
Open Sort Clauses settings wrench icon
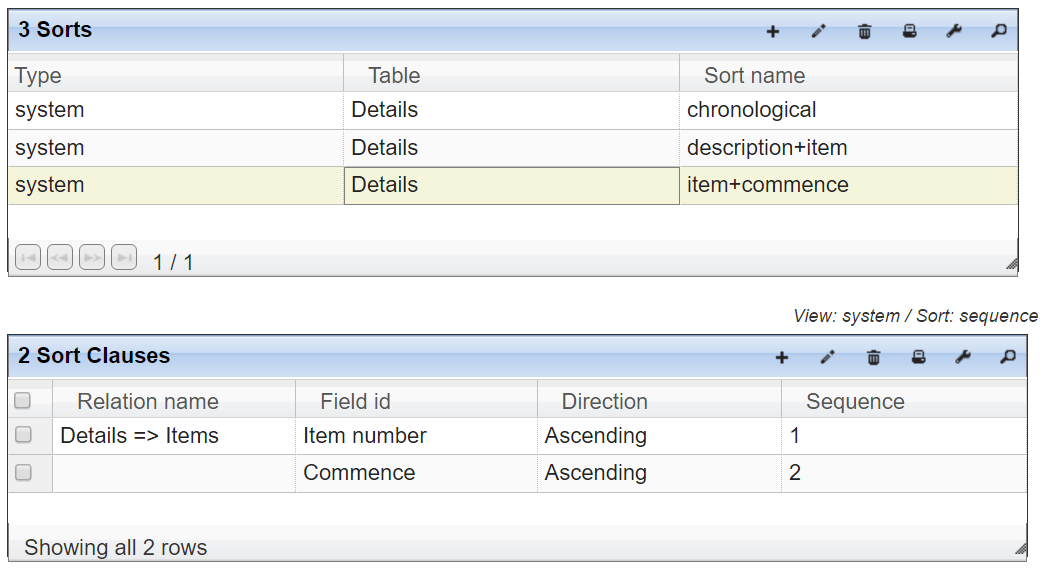click(x=963, y=358)
